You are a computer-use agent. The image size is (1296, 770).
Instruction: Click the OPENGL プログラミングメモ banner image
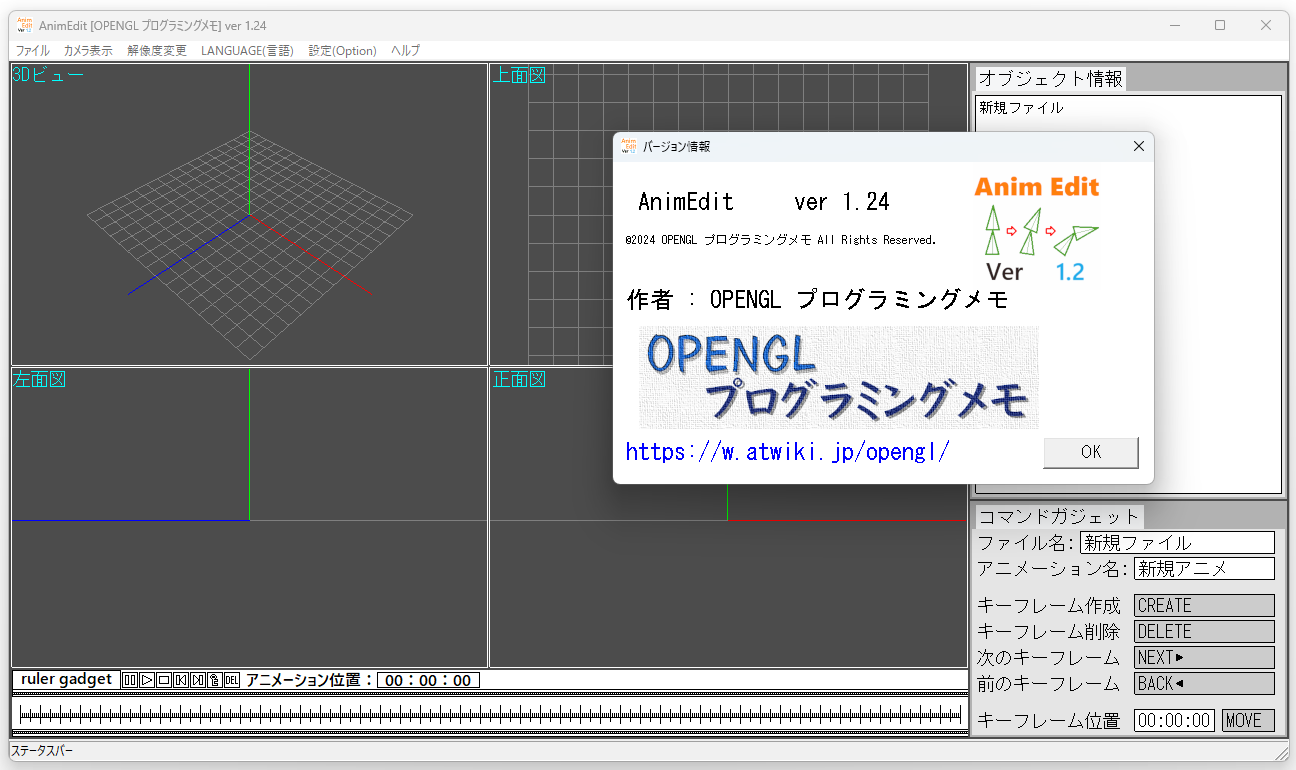(839, 377)
